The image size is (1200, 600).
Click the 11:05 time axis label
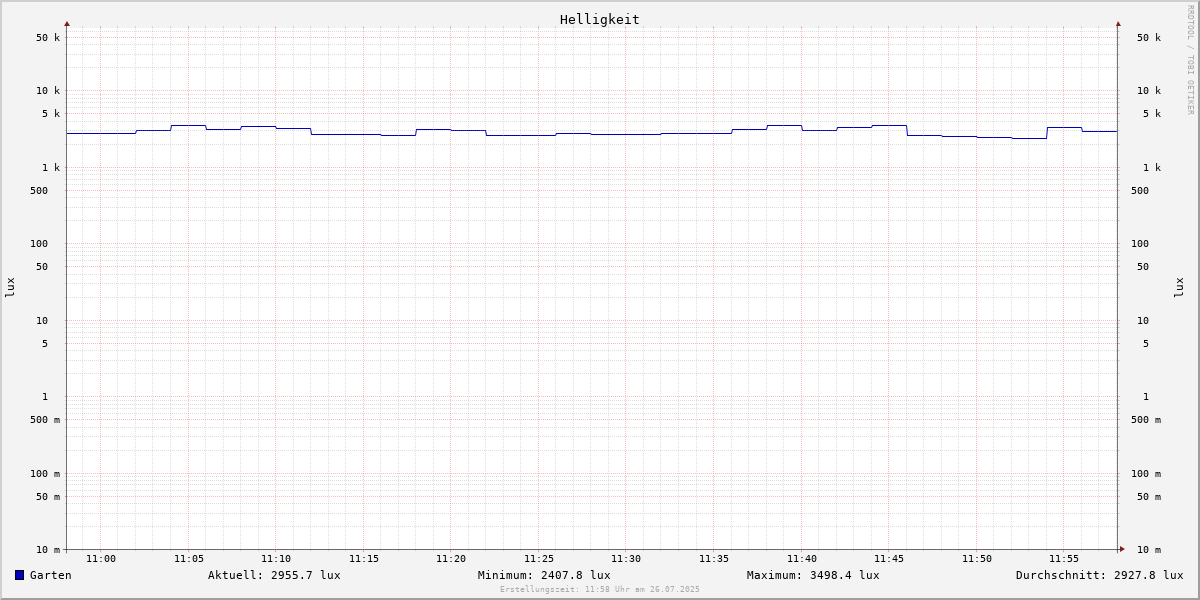click(189, 559)
